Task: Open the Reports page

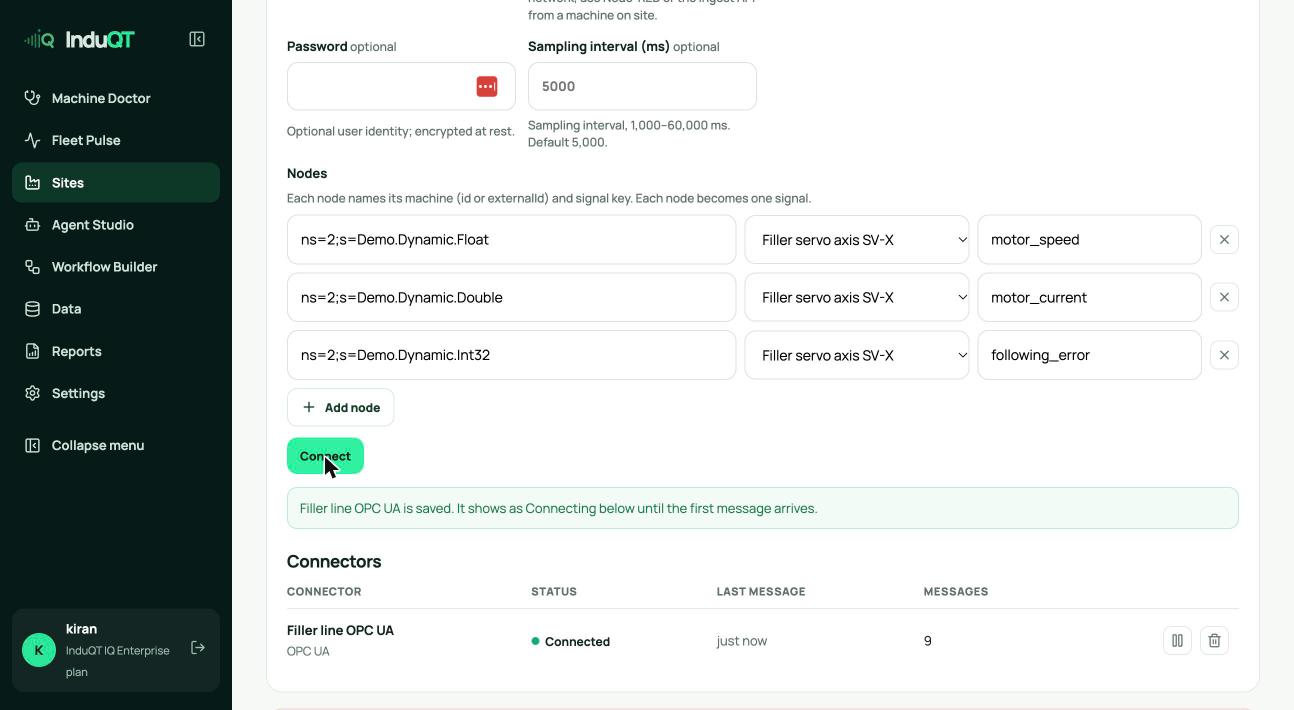Action: point(116,351)
